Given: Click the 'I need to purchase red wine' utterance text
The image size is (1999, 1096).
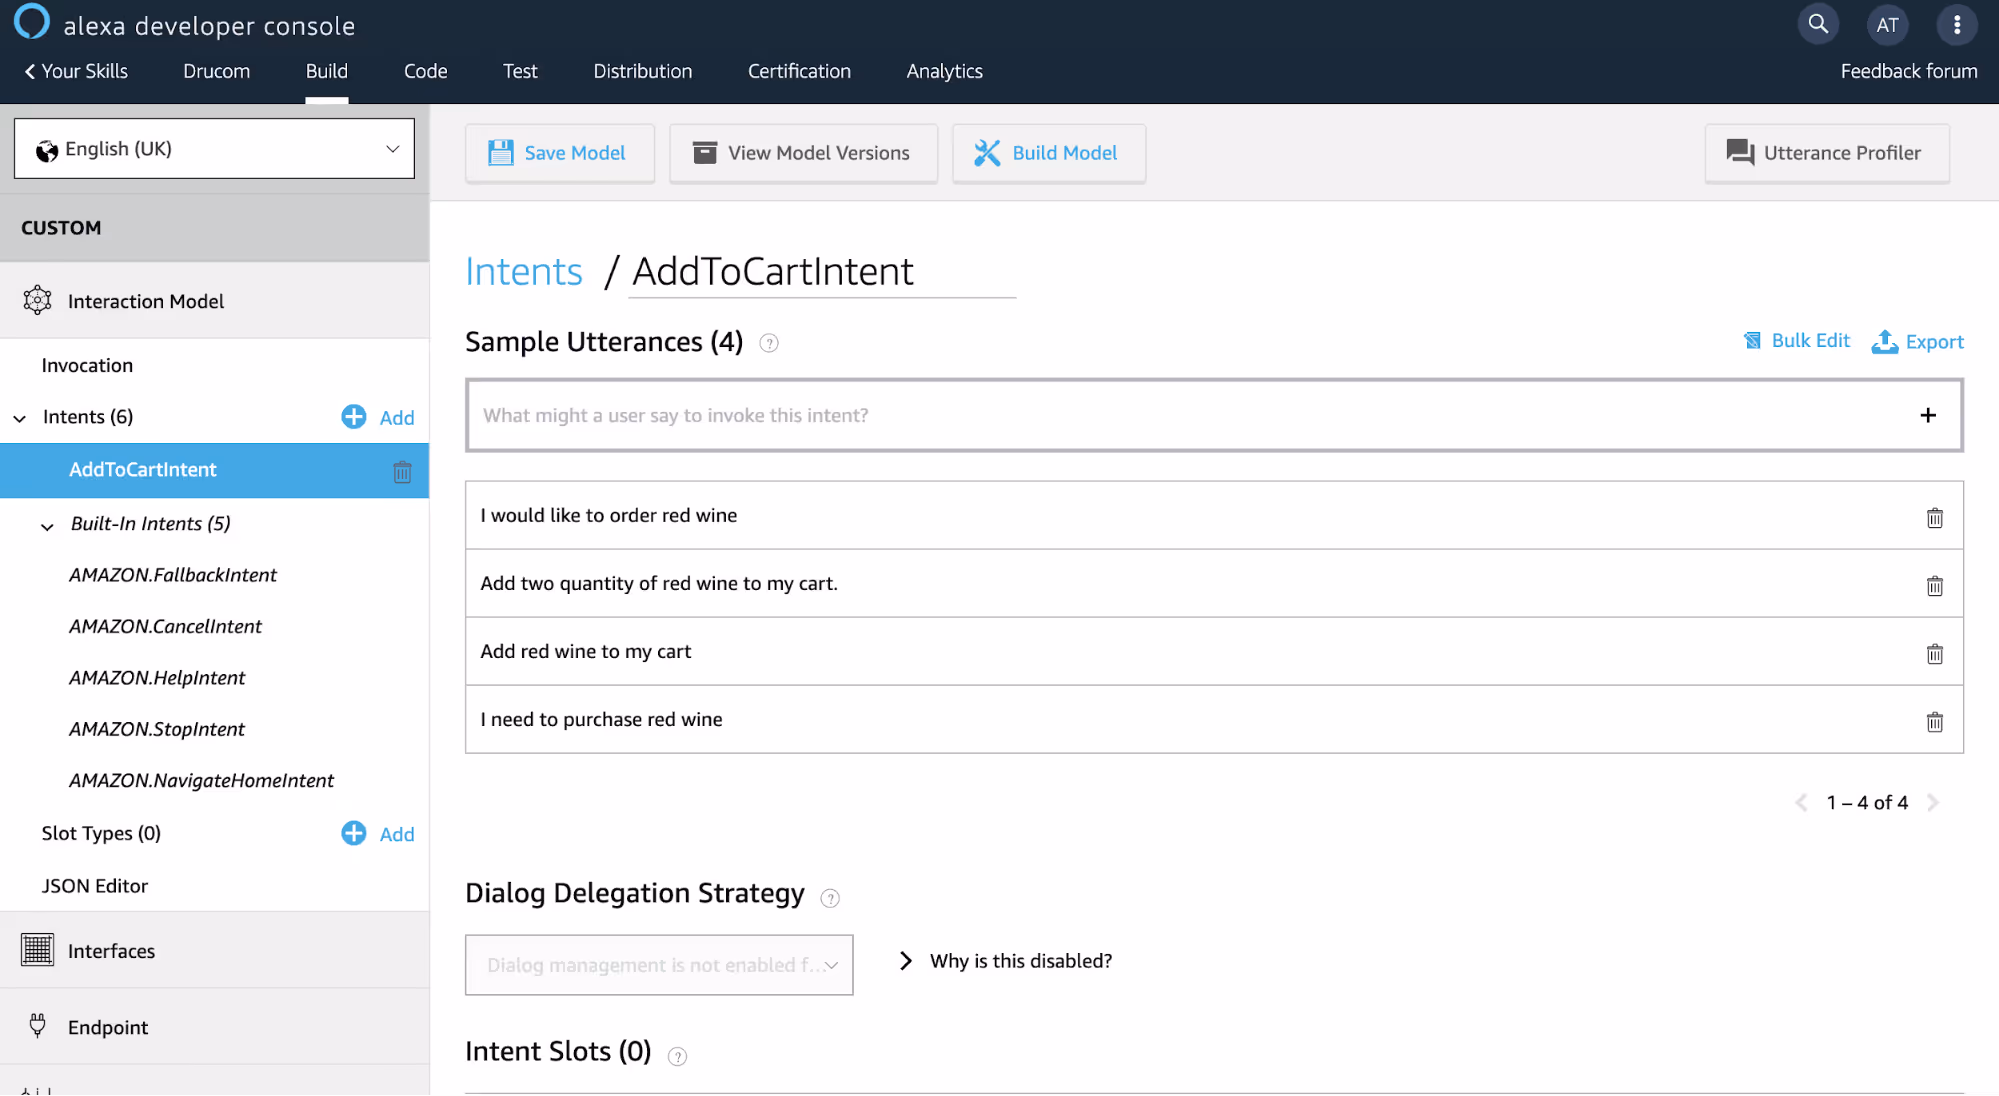Looking at the screenshot, I should pyautogui.click(x=601, y=719).
